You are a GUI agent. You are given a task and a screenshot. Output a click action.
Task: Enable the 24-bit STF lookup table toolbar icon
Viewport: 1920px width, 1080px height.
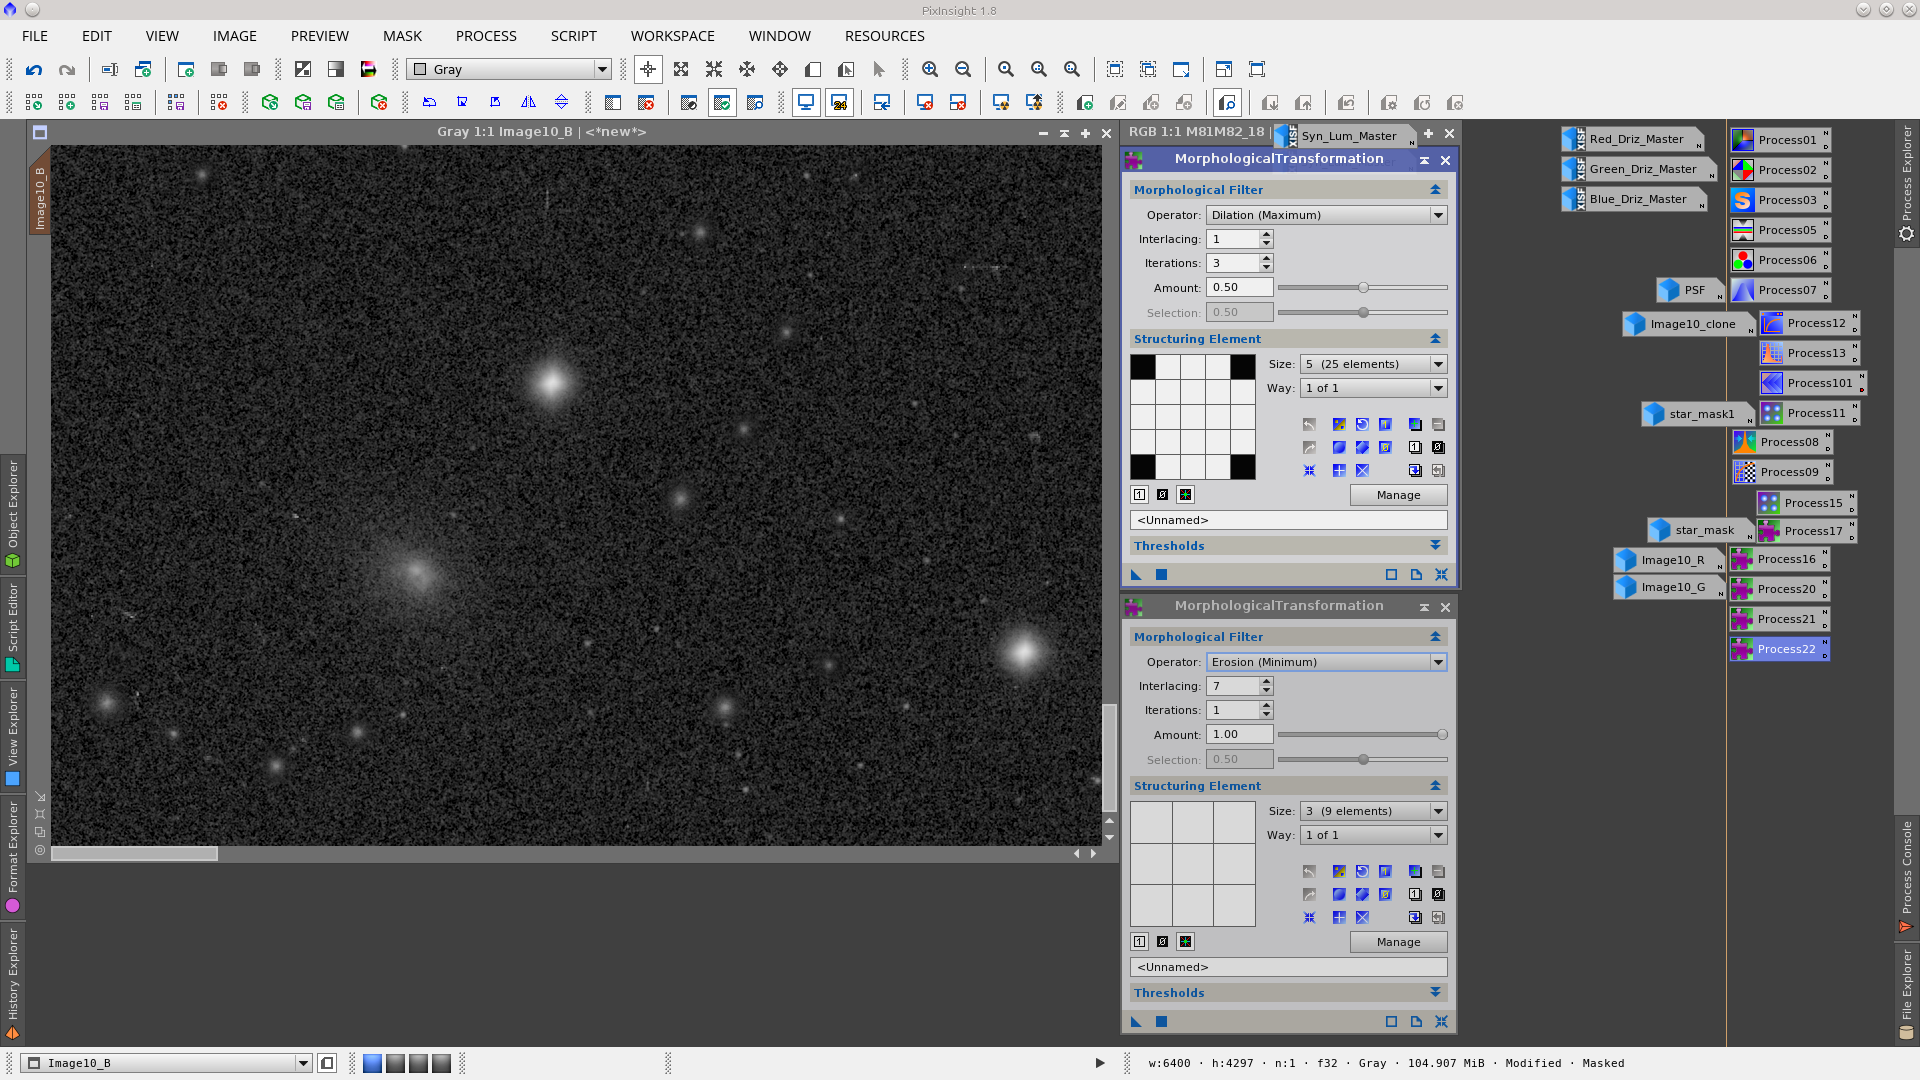click(x=840, y=102)
